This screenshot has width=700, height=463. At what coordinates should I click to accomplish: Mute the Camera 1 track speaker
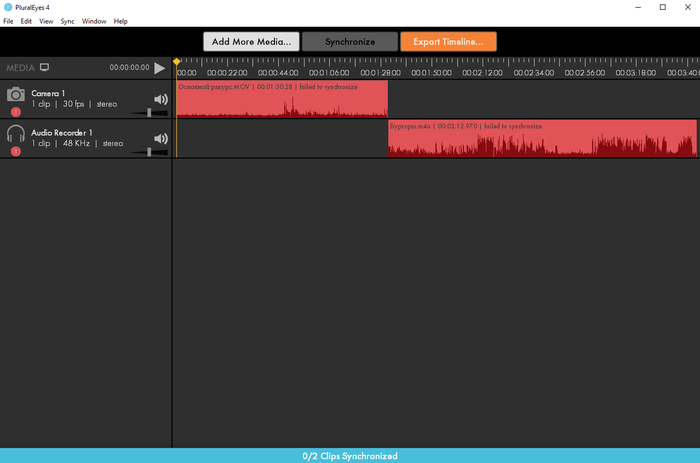(x=160, y=99)
